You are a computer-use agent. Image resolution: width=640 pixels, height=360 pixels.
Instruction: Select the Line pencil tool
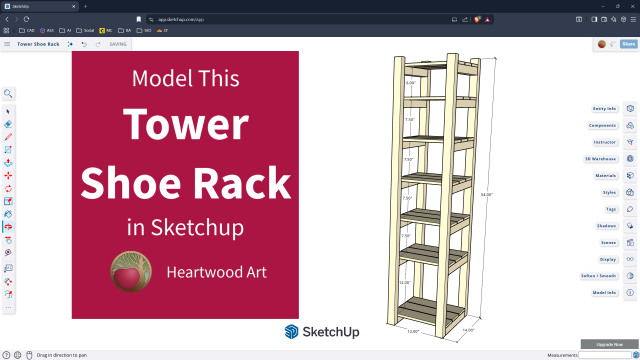pos(8,137)
